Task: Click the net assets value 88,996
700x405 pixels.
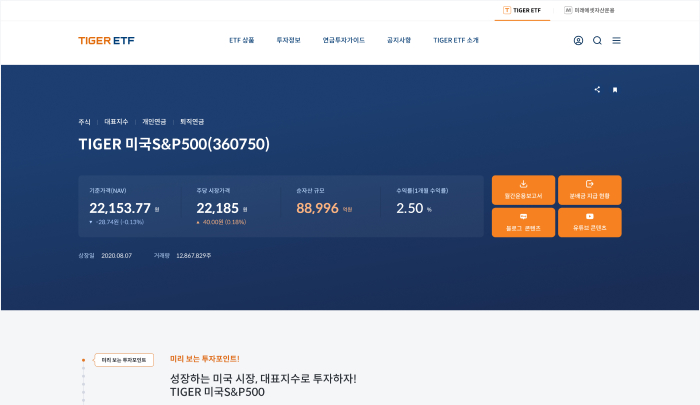Action: (x=317, y=208)
